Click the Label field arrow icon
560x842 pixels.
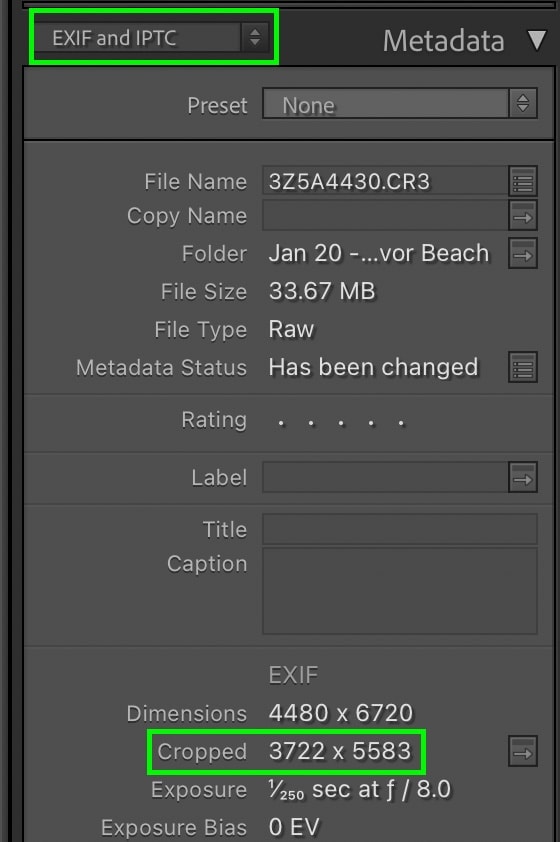(523, 477)
